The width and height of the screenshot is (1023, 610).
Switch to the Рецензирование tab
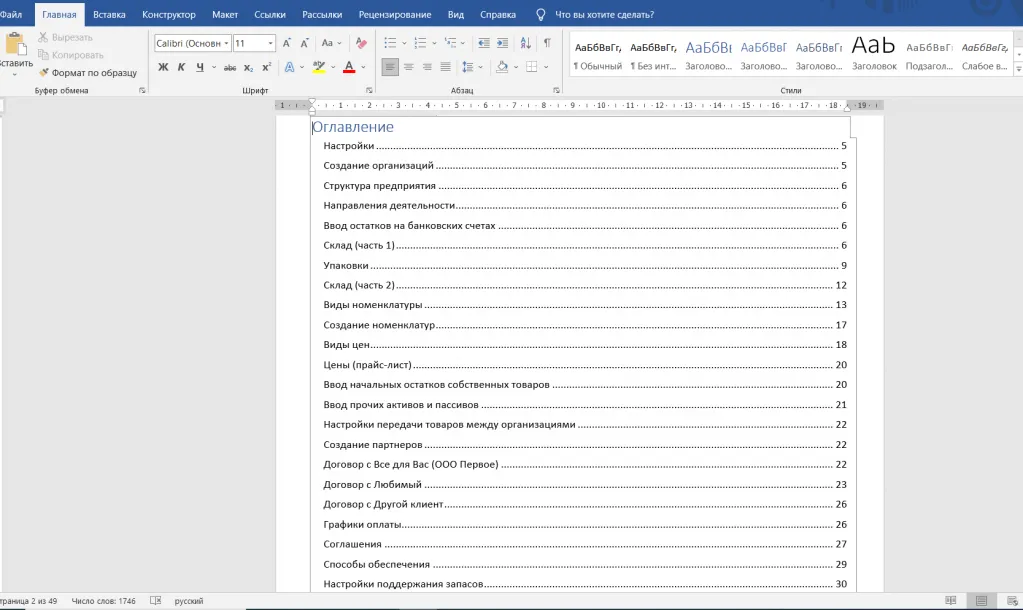click(x=397, y=15)
